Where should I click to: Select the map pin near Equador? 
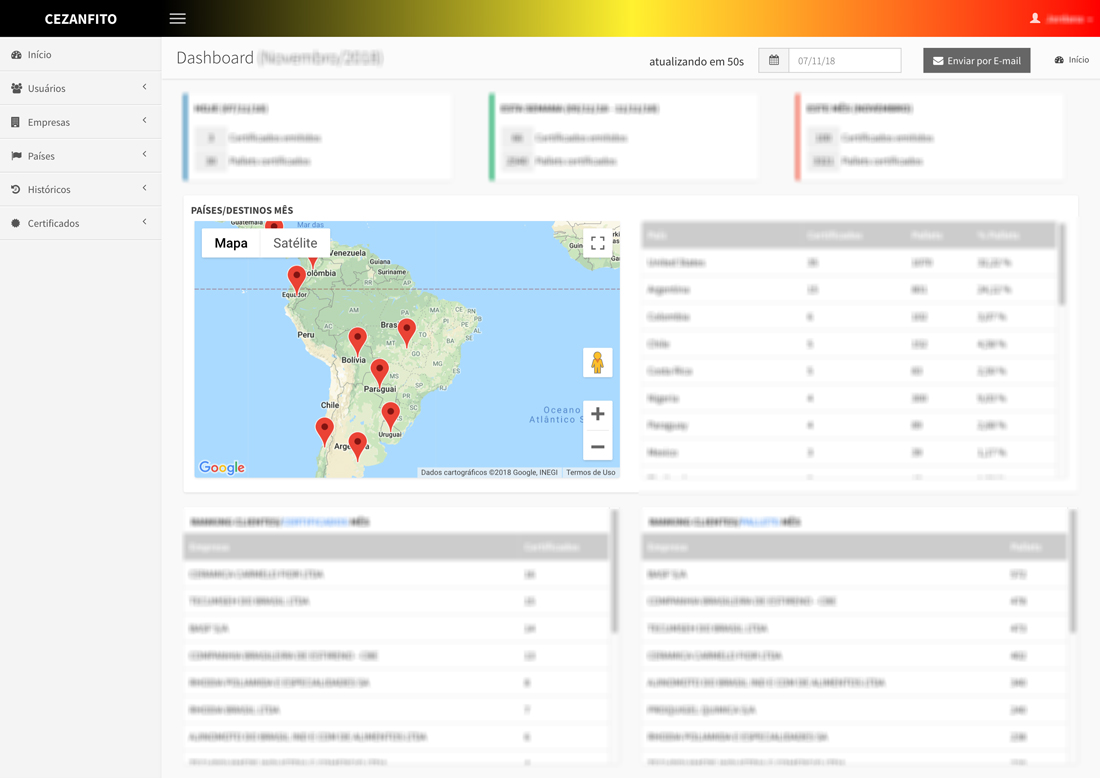[297, 279]
